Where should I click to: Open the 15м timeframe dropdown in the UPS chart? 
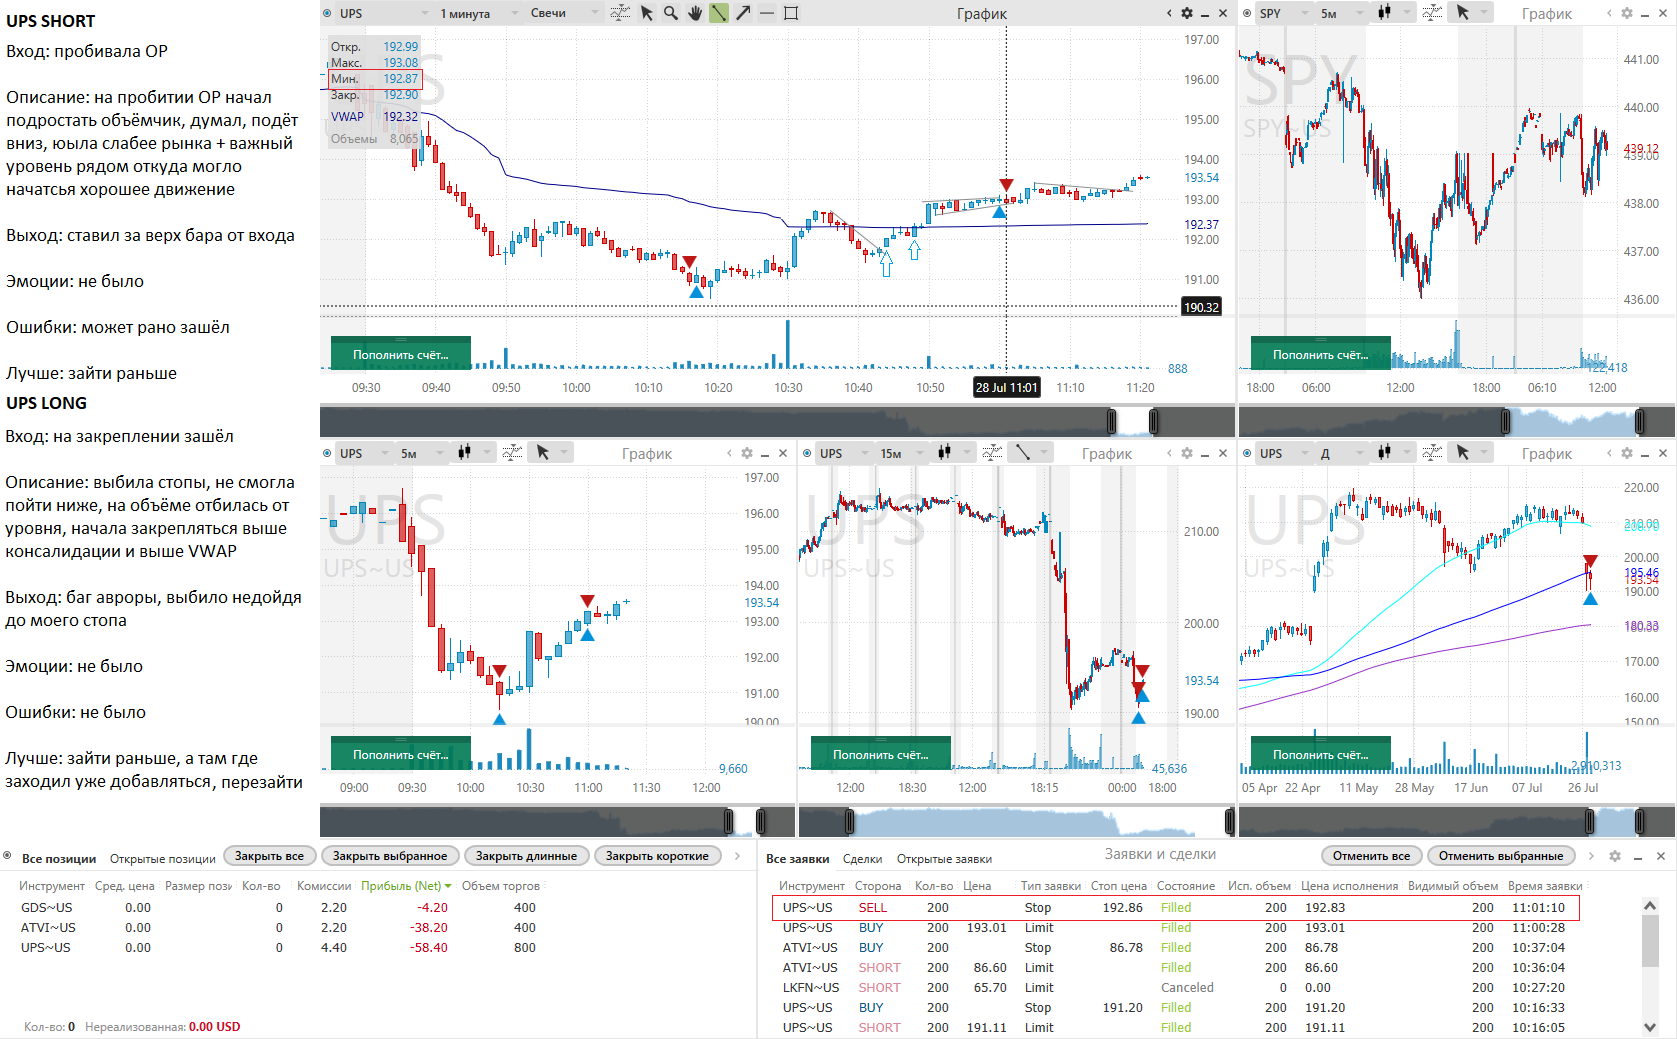click(901, 453)
